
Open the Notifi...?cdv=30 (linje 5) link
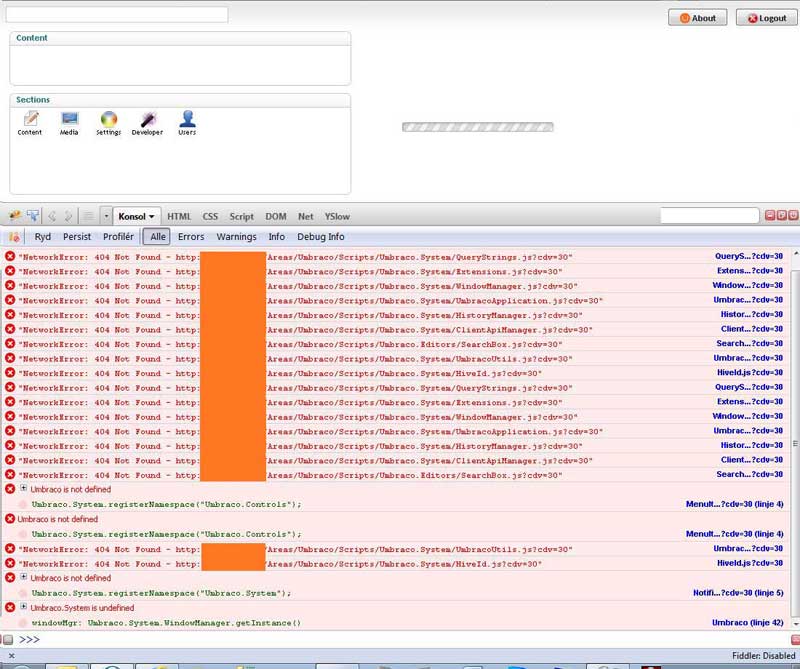[738, 593]
